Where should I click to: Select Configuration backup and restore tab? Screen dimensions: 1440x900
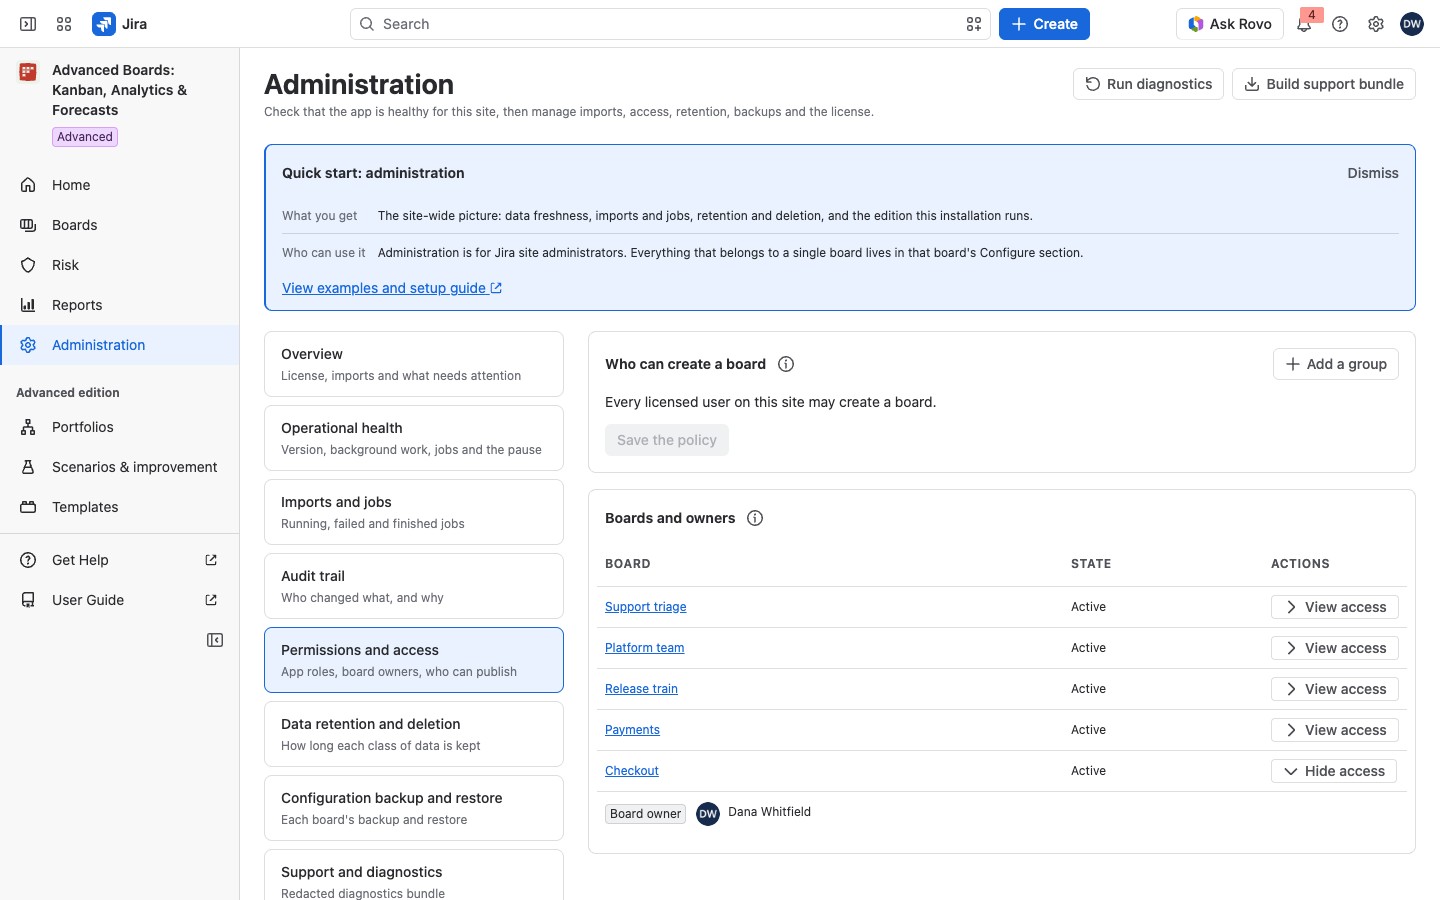pyautogui.click(x=414, y=808)
